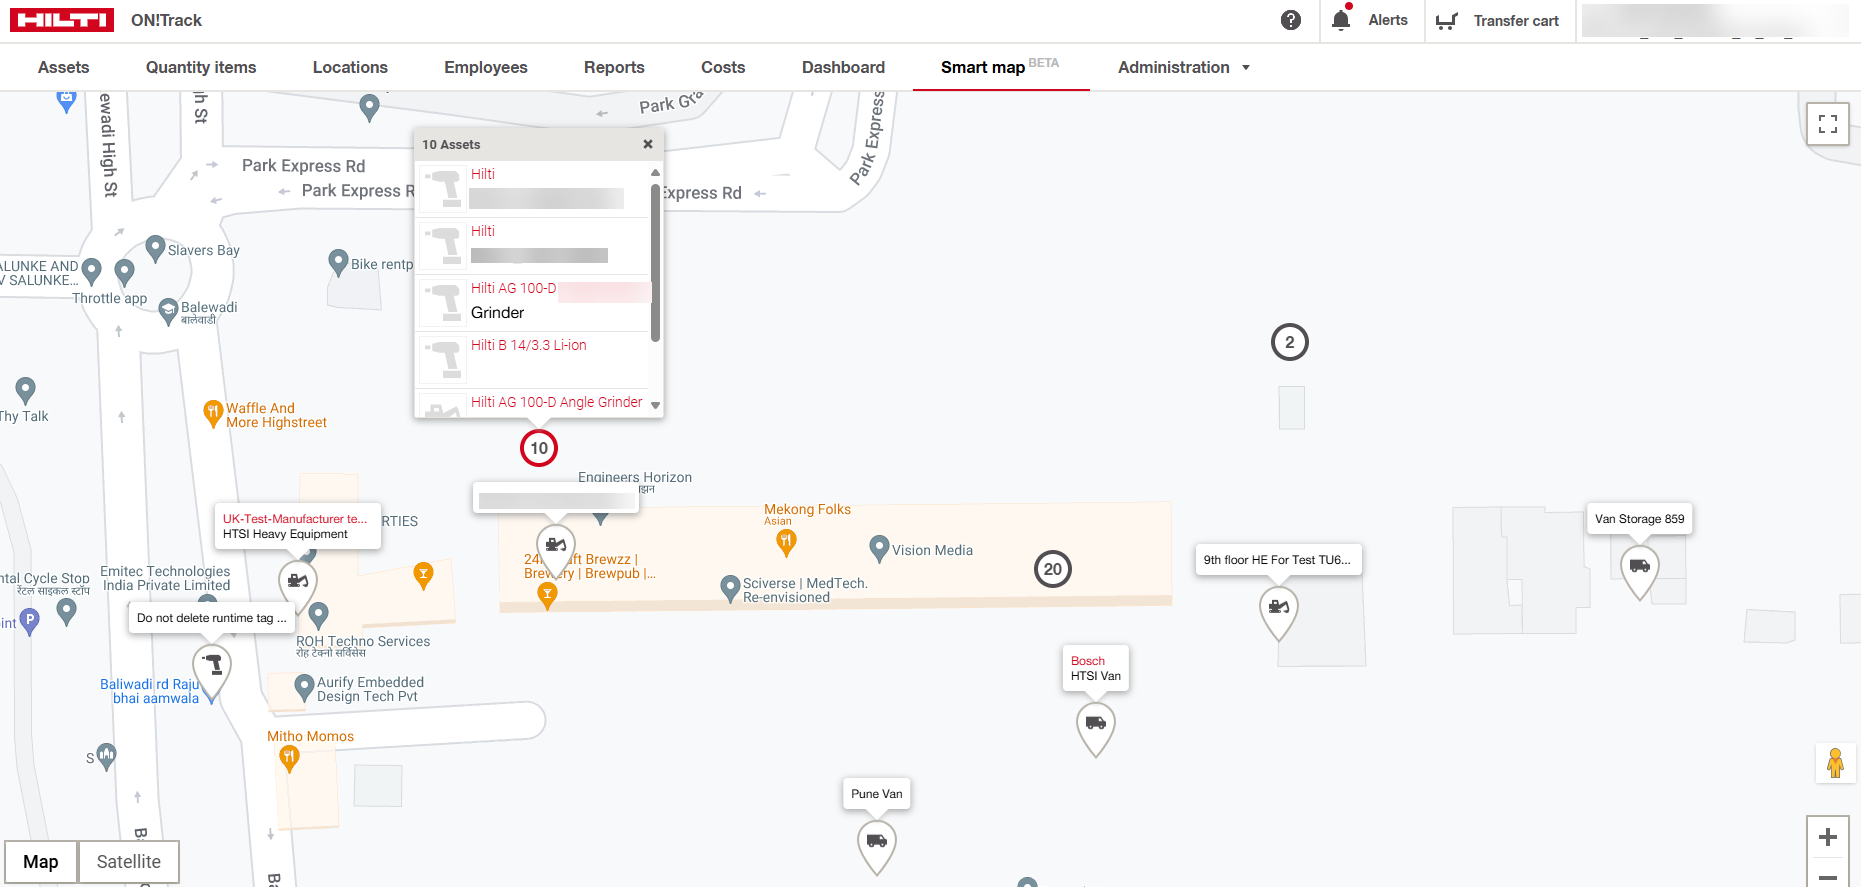Click the Van Storage 859 marker
The width and height of the screenshot is (1861, 887).
pyautogui.click(x=1639, y=567)
